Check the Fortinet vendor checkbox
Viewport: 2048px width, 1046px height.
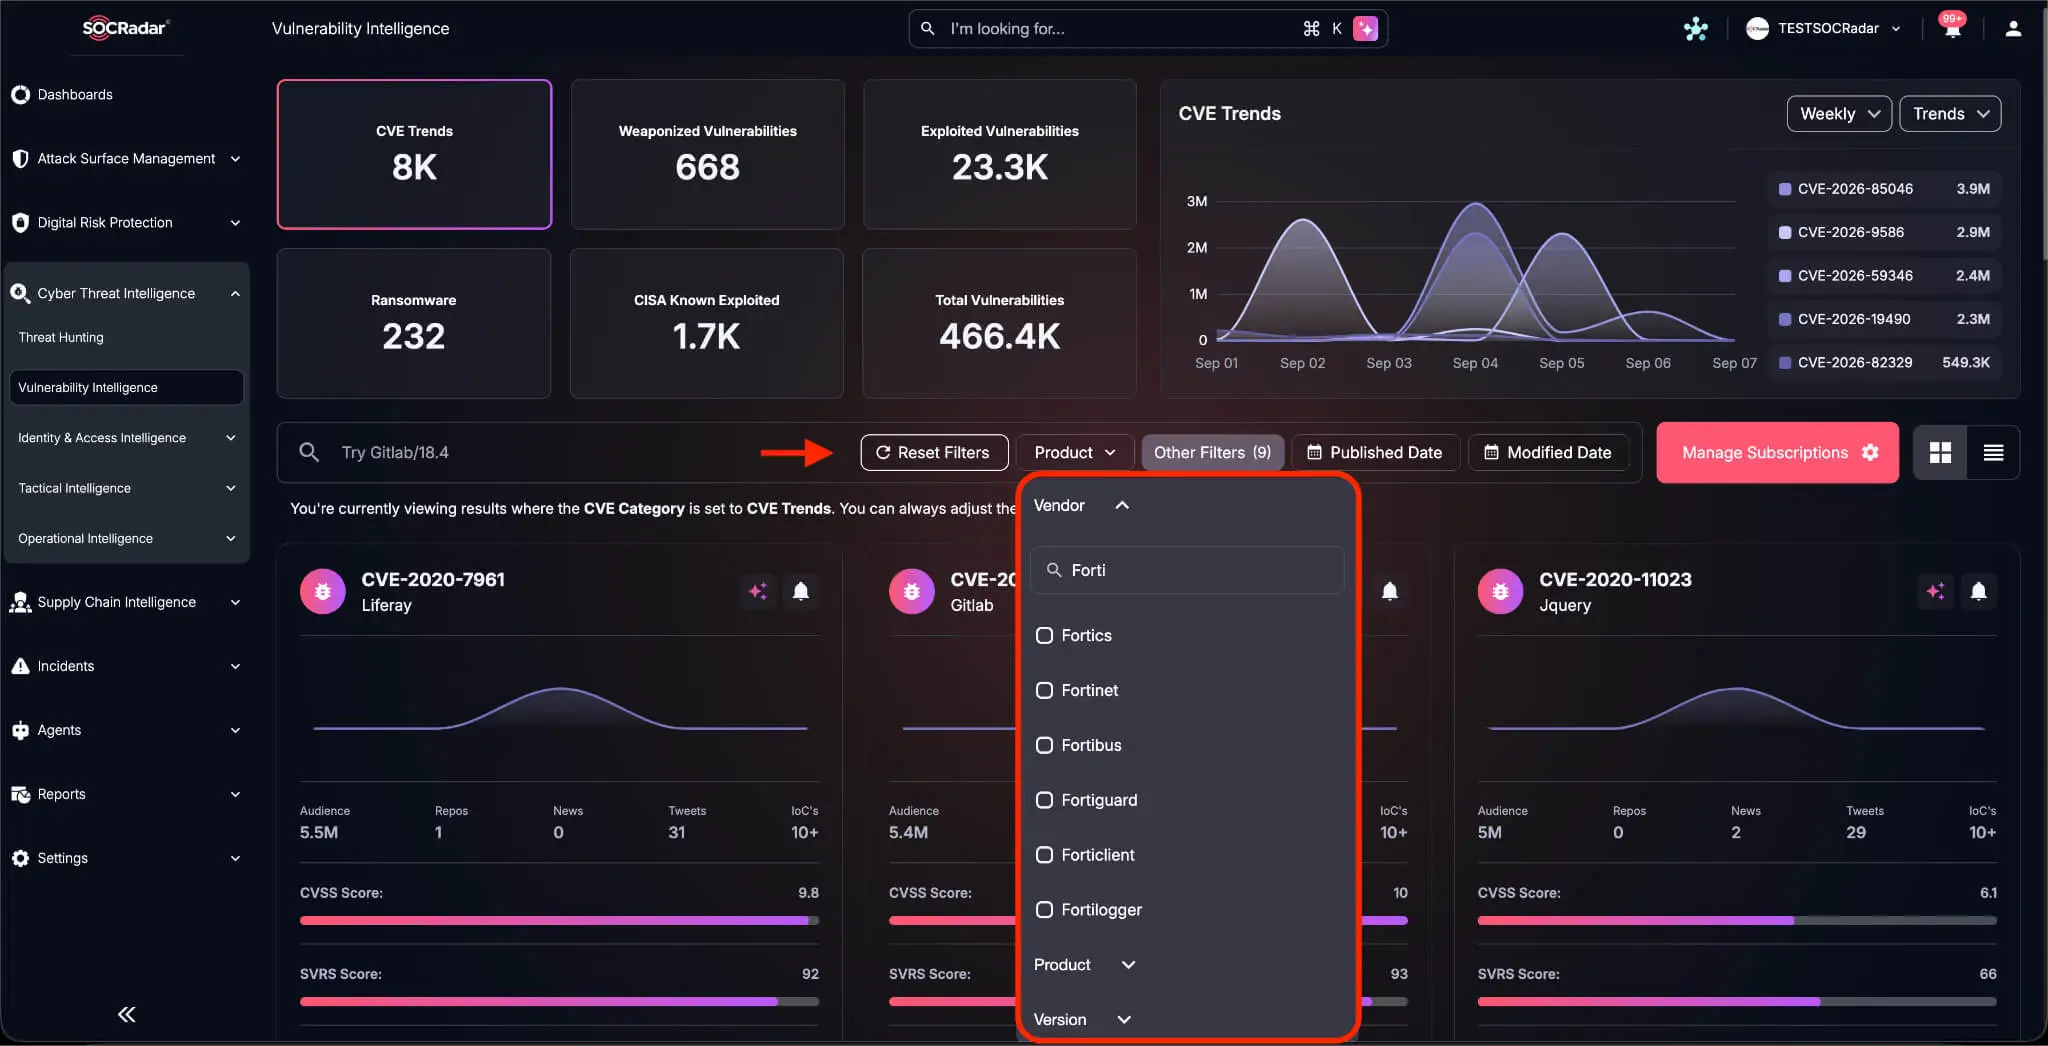tap(1044, 690)
